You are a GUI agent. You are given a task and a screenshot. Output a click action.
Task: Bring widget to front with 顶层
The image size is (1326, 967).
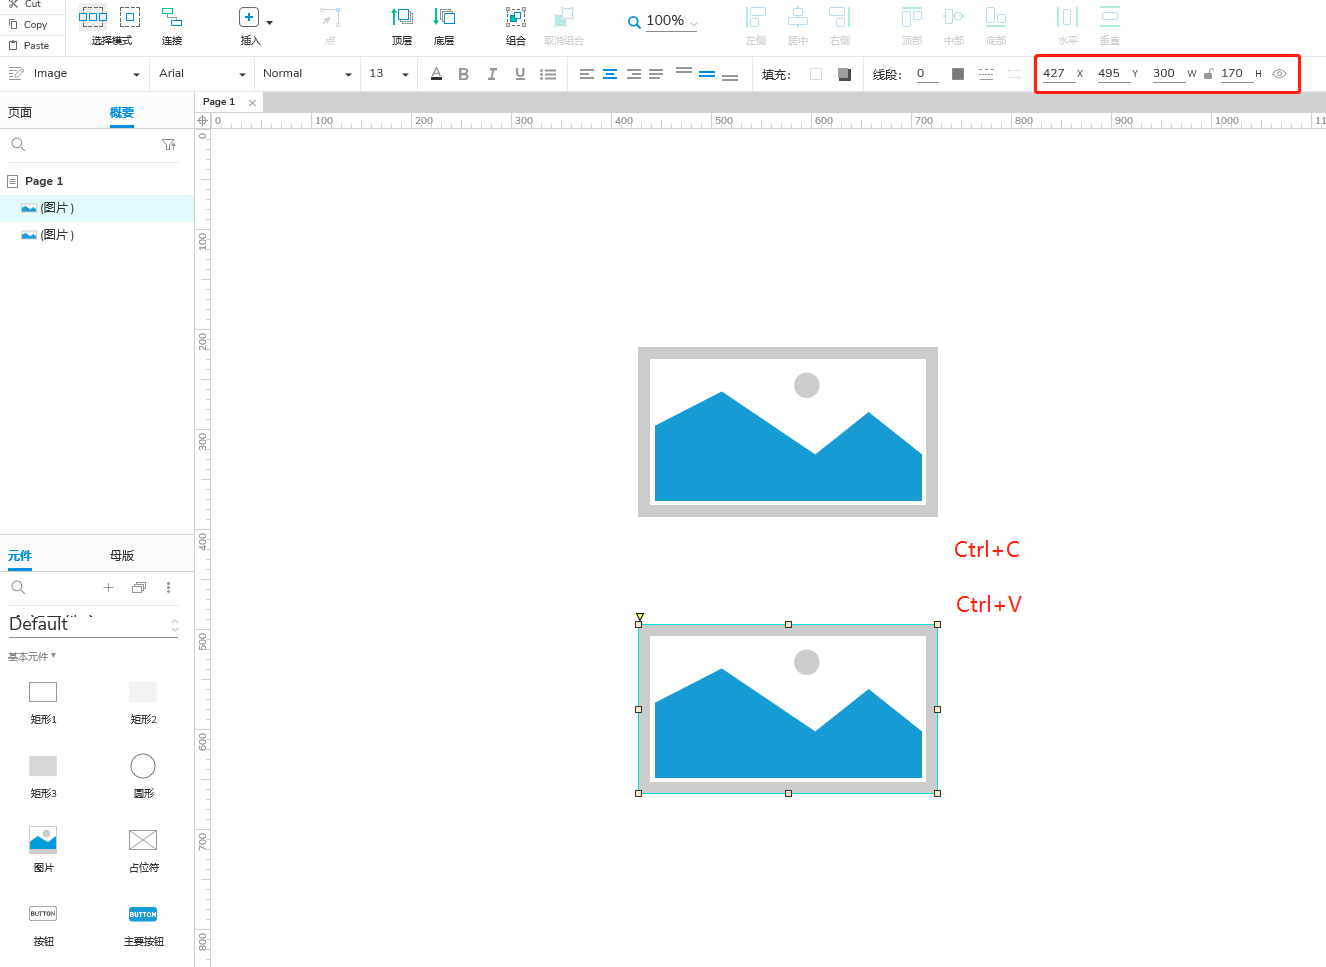click(402, 17)
